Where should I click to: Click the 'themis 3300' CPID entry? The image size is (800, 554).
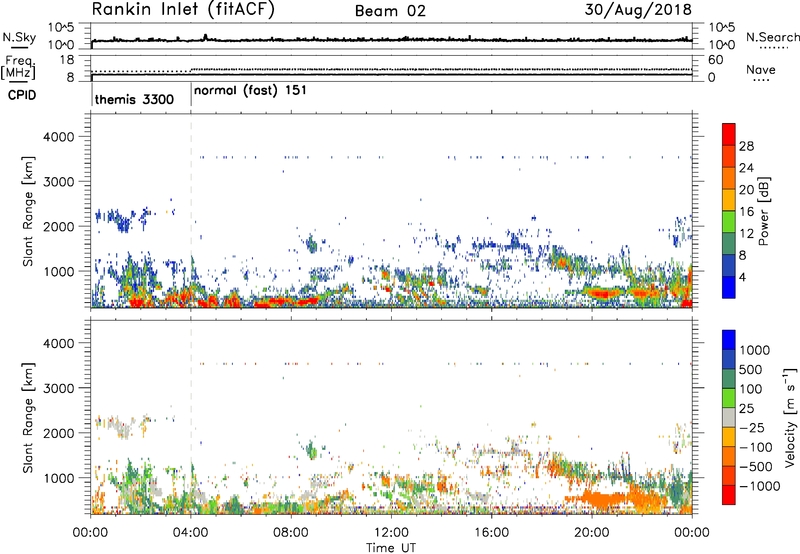pyautogui.click(x=134, y=99)
